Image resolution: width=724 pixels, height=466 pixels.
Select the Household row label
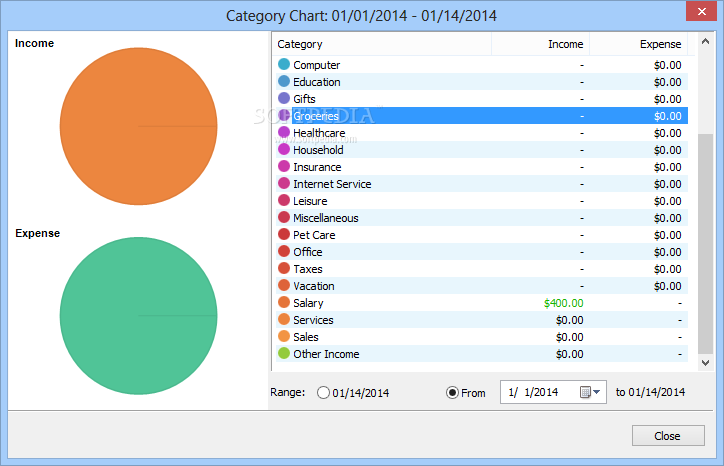(318, 150)
